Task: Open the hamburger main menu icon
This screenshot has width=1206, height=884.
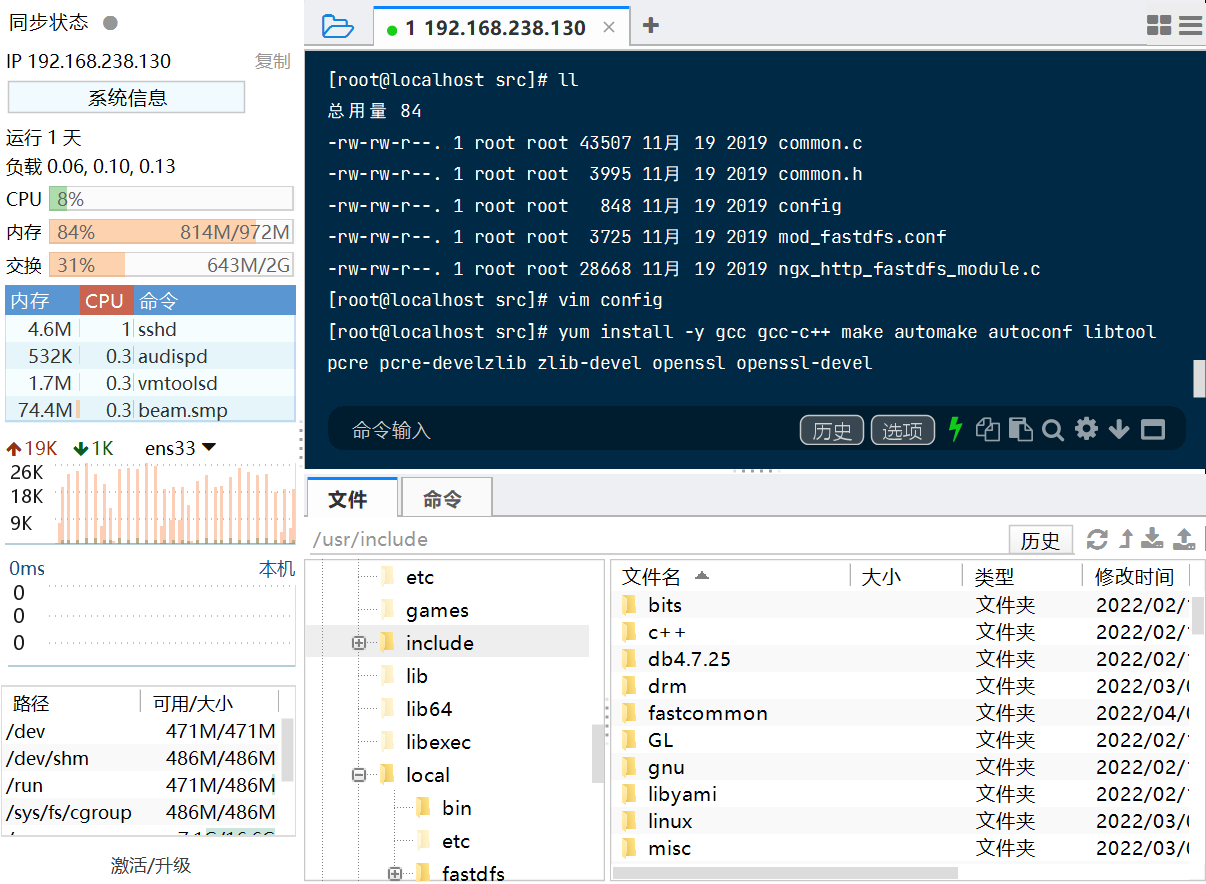Action: tap(1190, 26)
